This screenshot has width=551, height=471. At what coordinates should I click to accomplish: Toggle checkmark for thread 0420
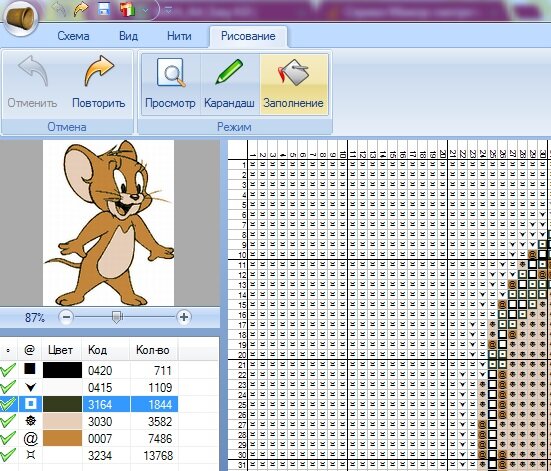point(8,370)
